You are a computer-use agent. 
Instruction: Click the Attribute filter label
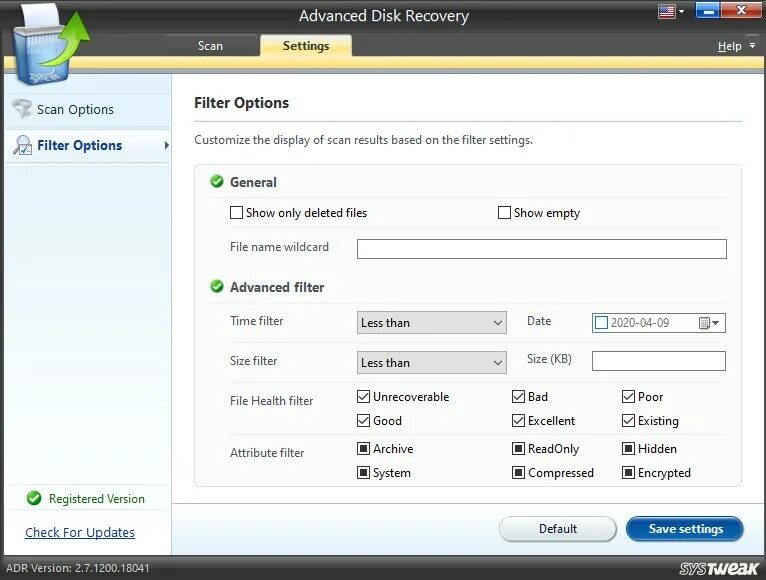click(x=267, y=453)
